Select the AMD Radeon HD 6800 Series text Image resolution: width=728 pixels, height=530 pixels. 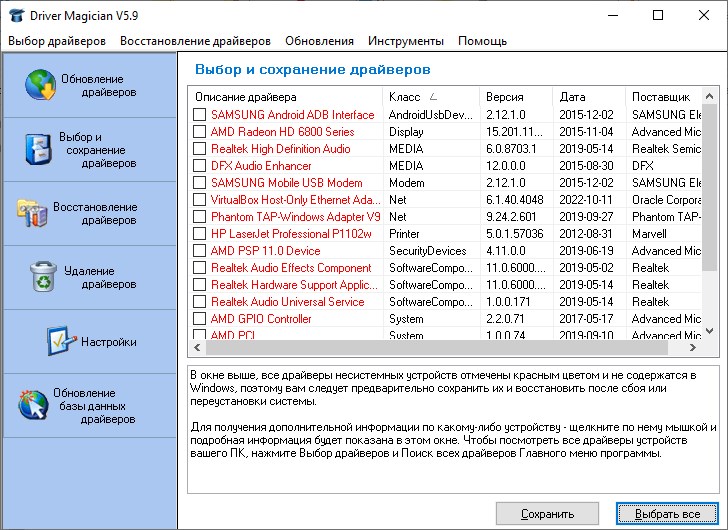282,132
